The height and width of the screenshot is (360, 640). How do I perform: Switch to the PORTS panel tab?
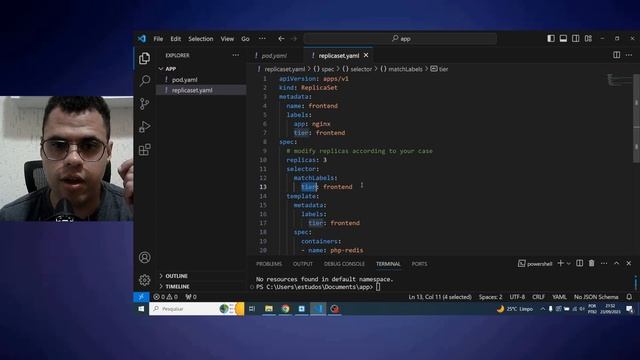pos(419,264)
